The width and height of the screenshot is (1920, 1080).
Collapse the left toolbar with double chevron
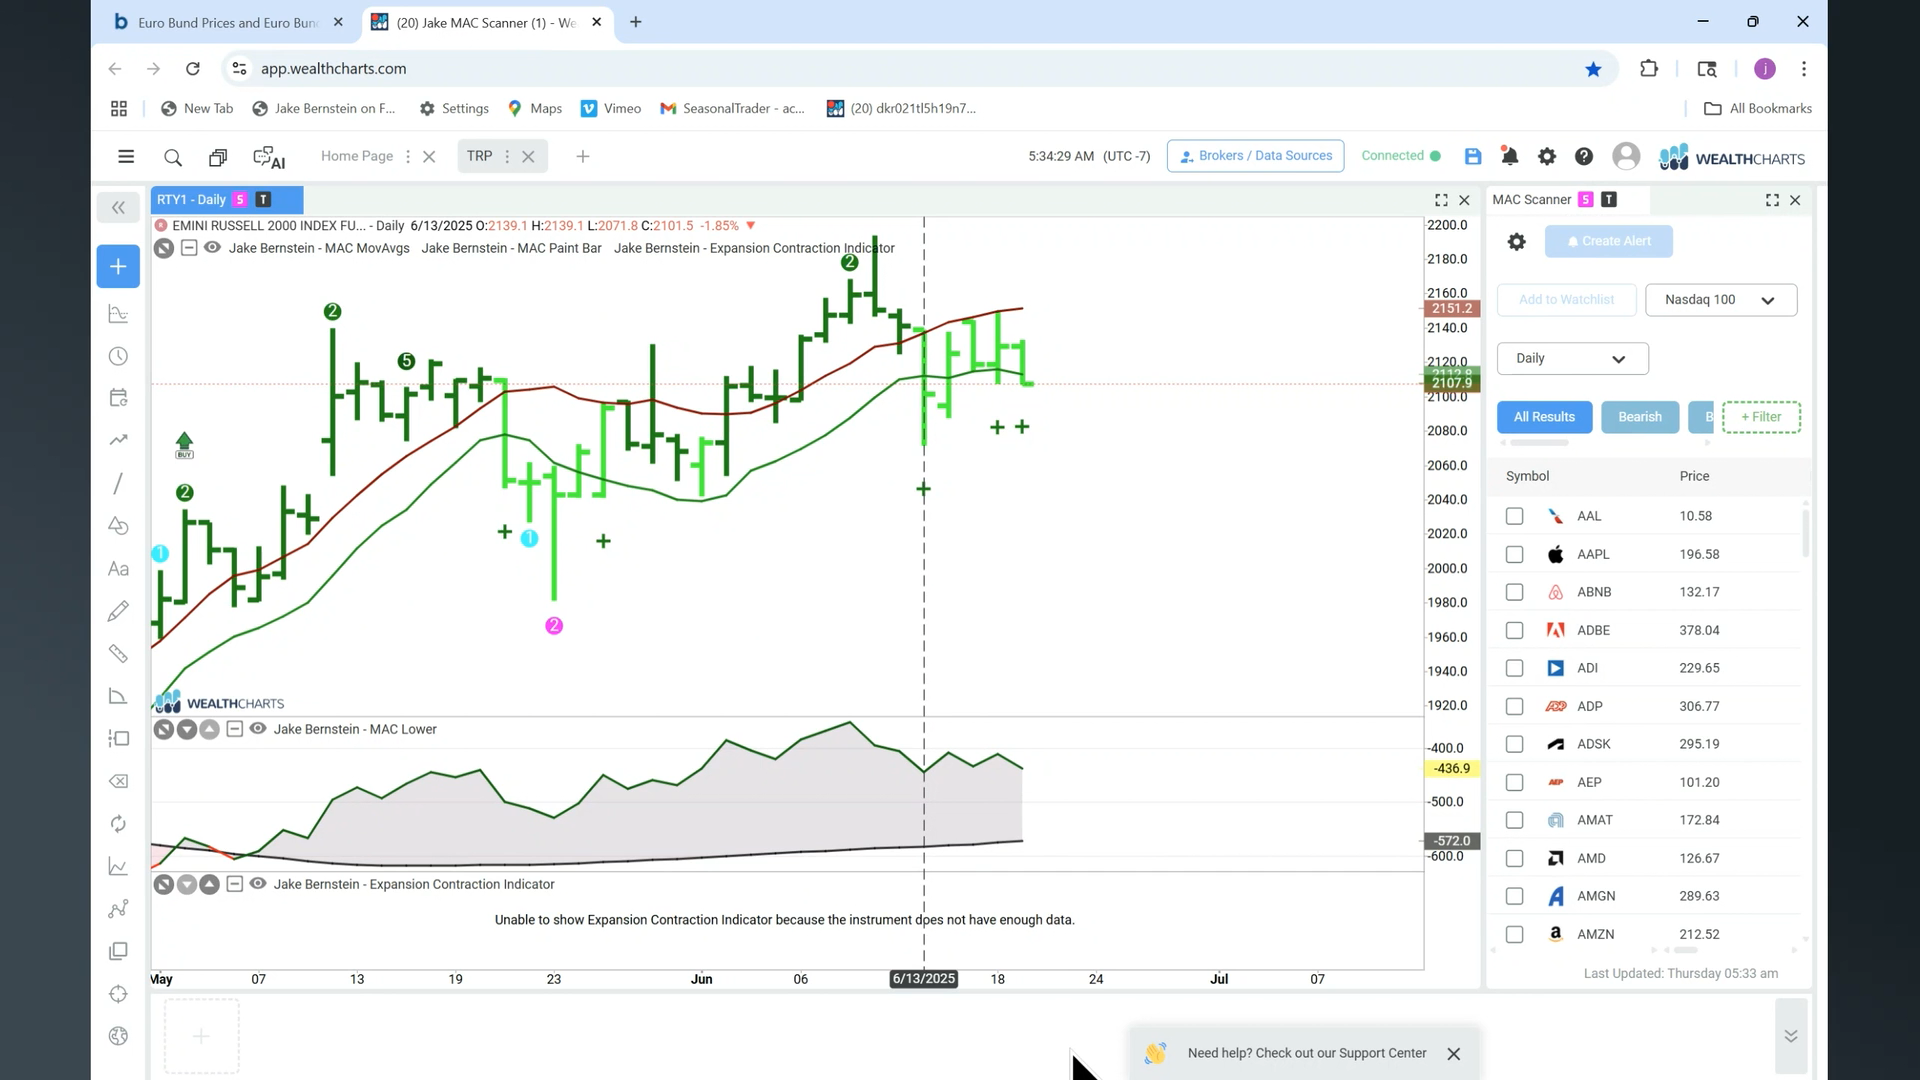click(118, 208)
